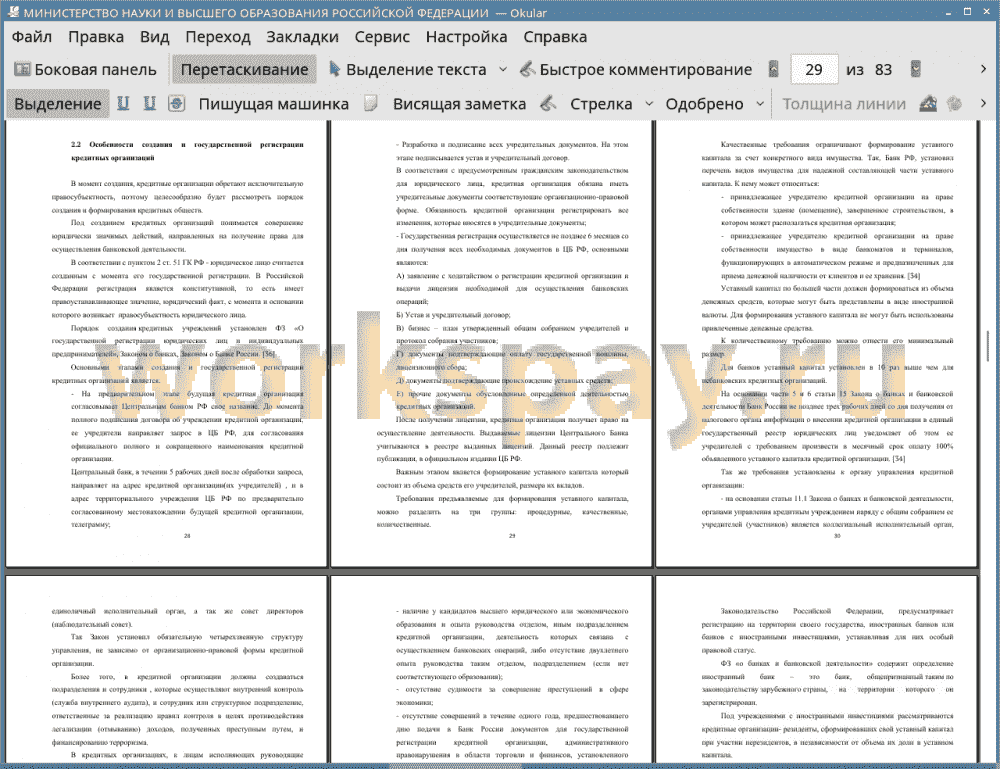Click the Okular app icon in the title bar
Screen dimensions: 1000x769
click(x=12, y=11)
